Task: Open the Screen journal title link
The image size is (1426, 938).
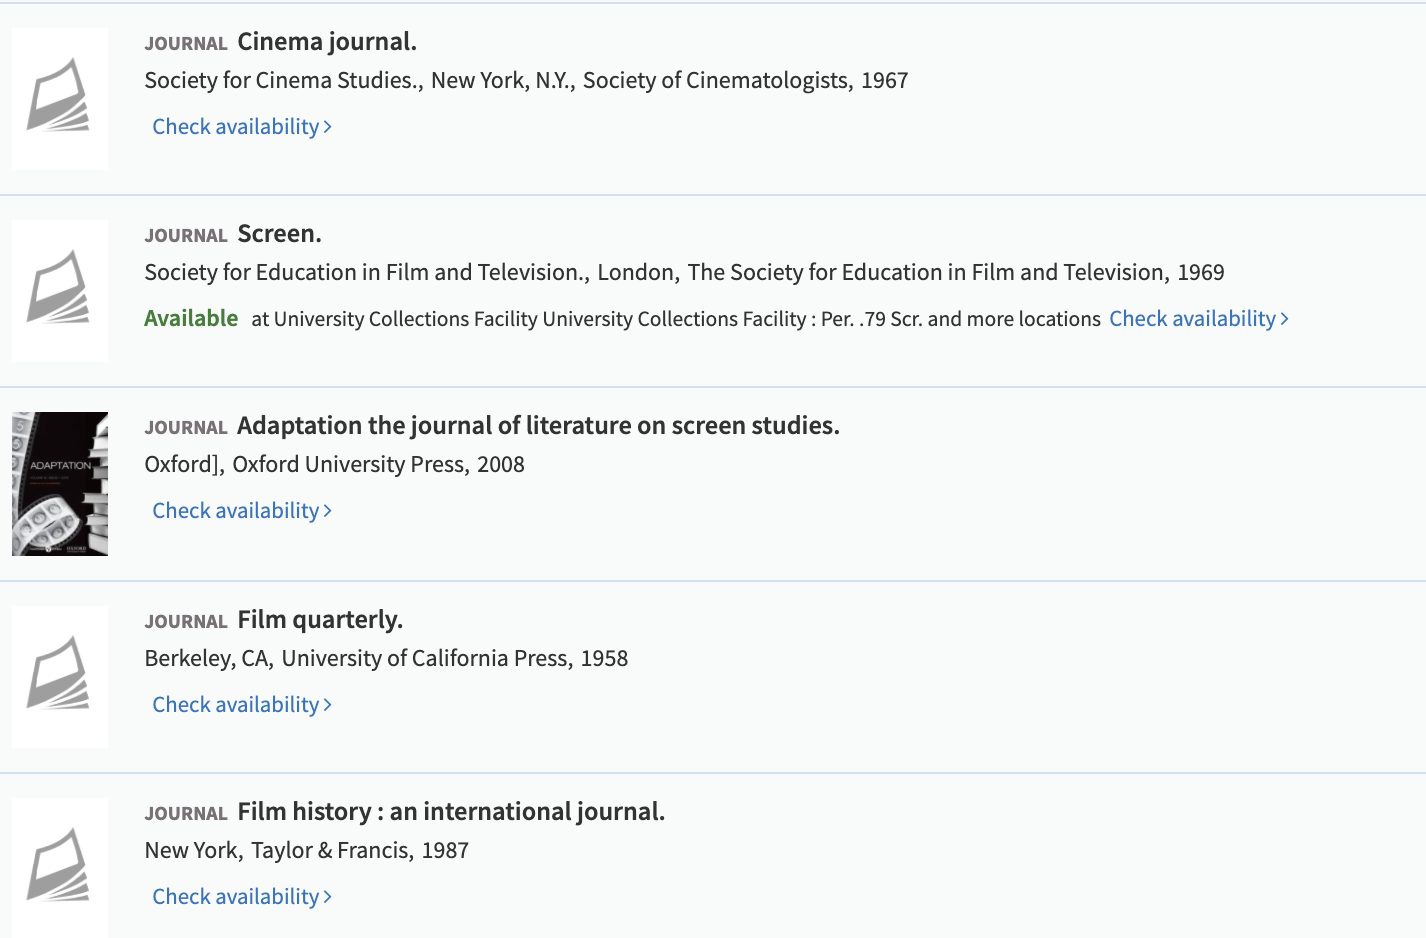Action: (x=279, y=234)
